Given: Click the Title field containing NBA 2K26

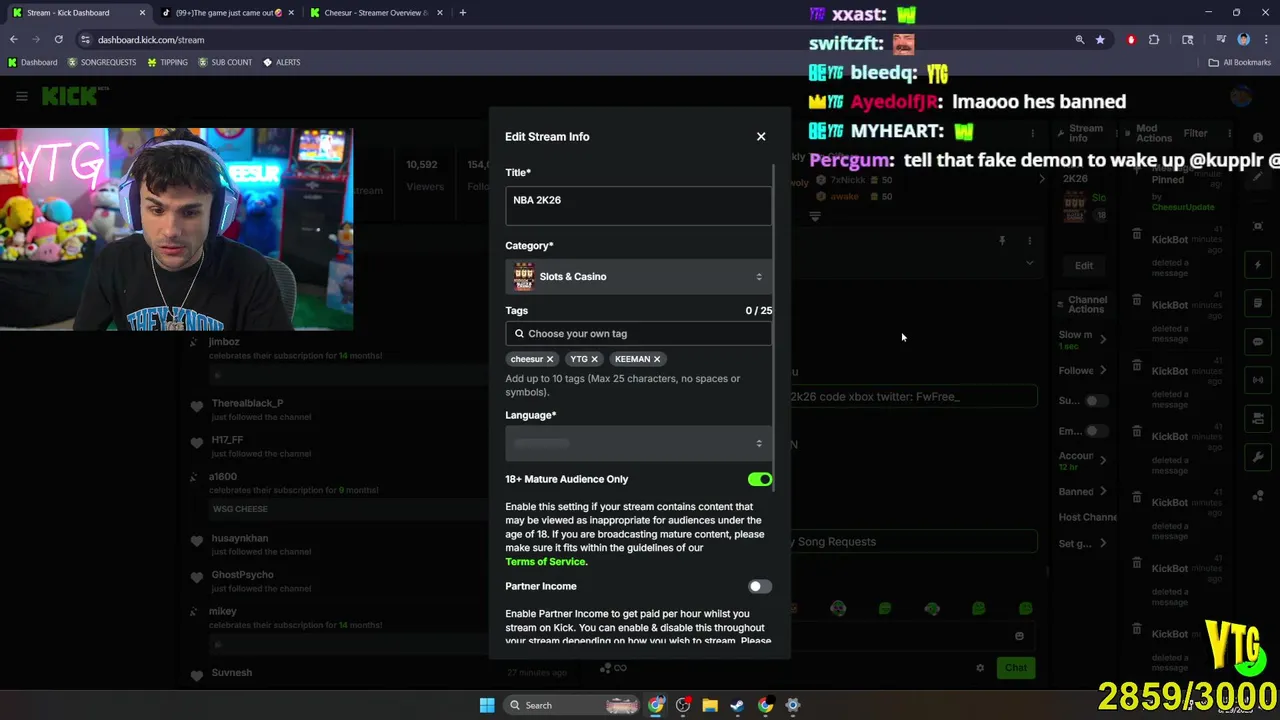Looking at the screenshot, I should pyautogui.click(x=638, y=205).
